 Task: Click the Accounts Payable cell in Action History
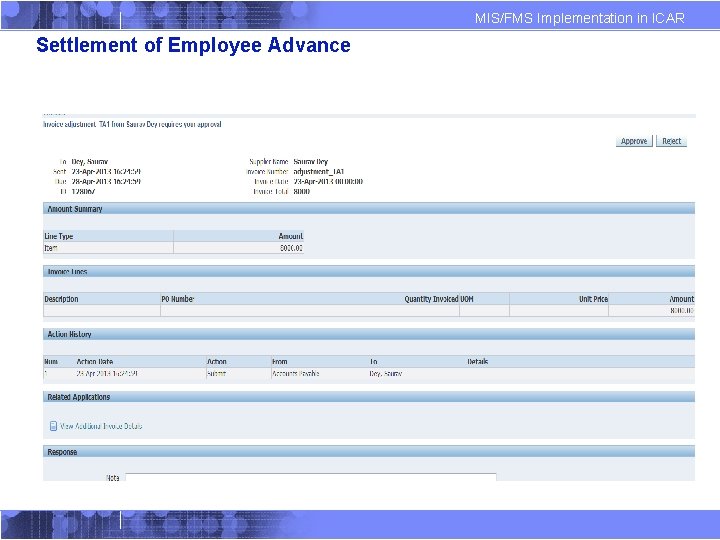coord(295,374)
